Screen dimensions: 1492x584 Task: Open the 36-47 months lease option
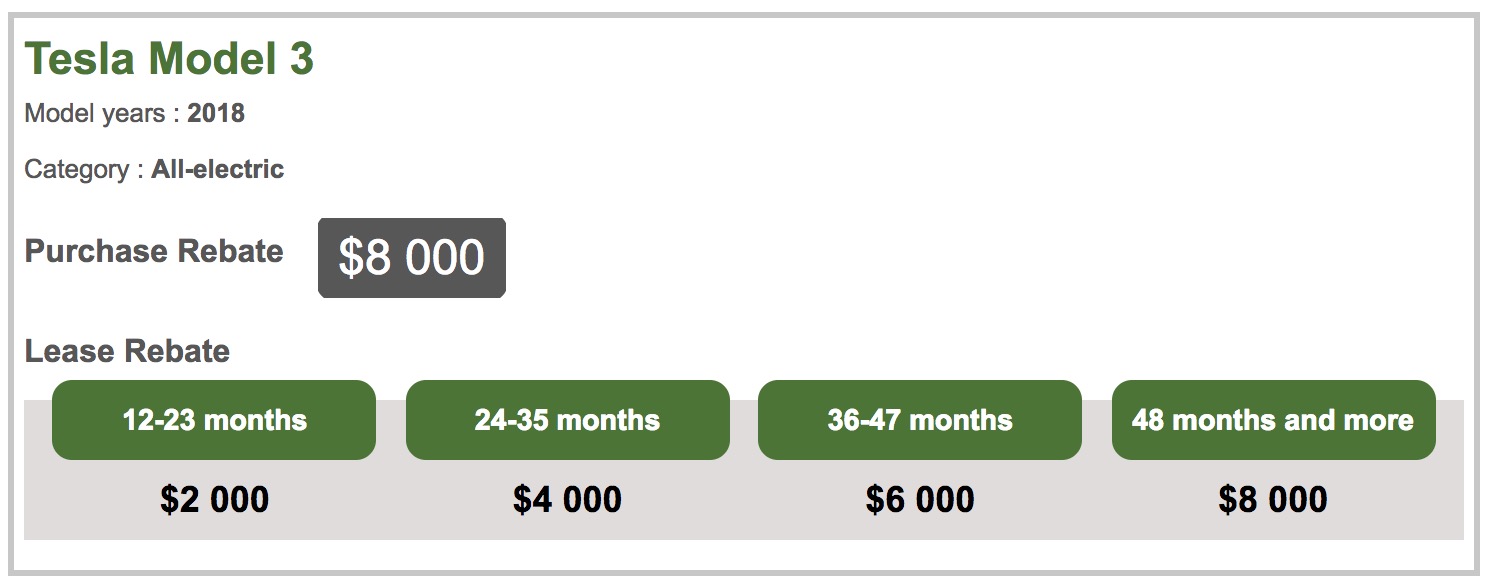(920, 420)
